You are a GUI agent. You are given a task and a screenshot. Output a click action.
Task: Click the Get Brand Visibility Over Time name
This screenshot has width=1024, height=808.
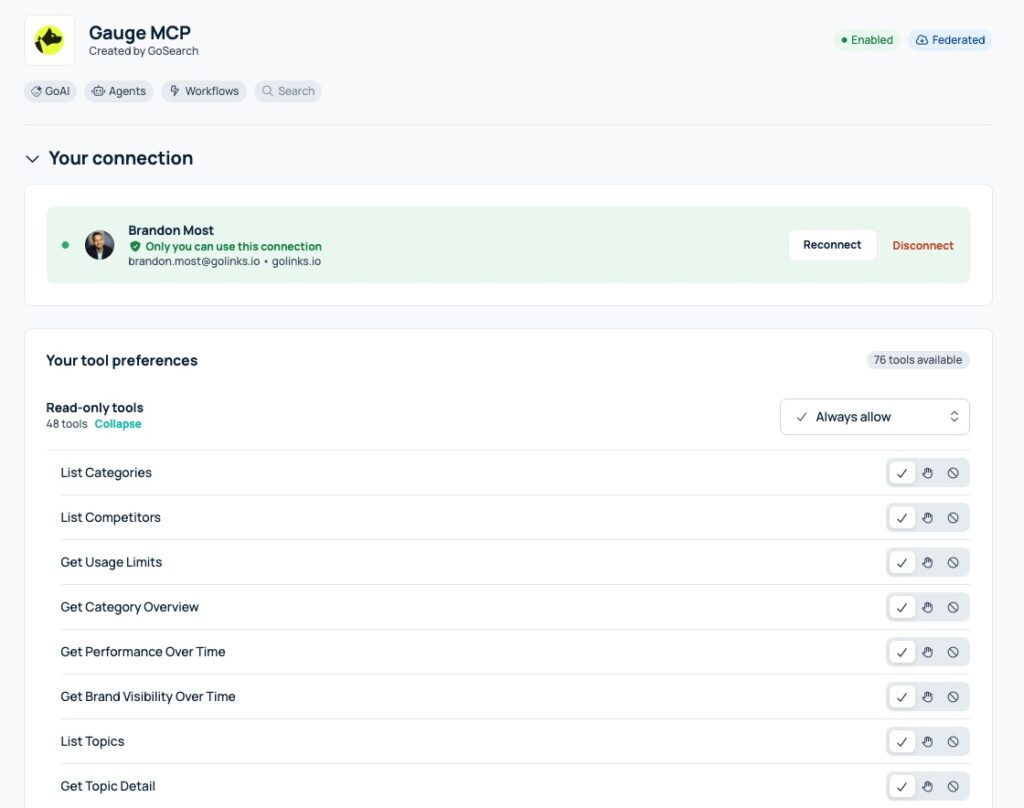pyautogui.click(x=148, y=696)
